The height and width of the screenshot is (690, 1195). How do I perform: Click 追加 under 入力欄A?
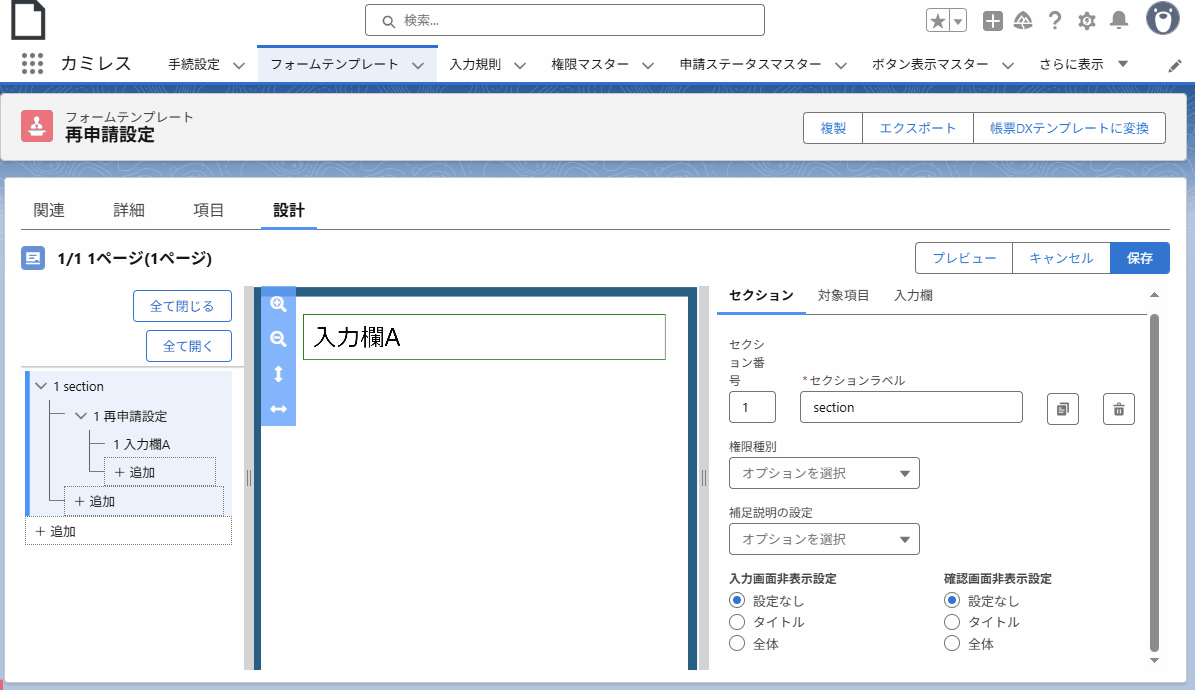[159, 473]
